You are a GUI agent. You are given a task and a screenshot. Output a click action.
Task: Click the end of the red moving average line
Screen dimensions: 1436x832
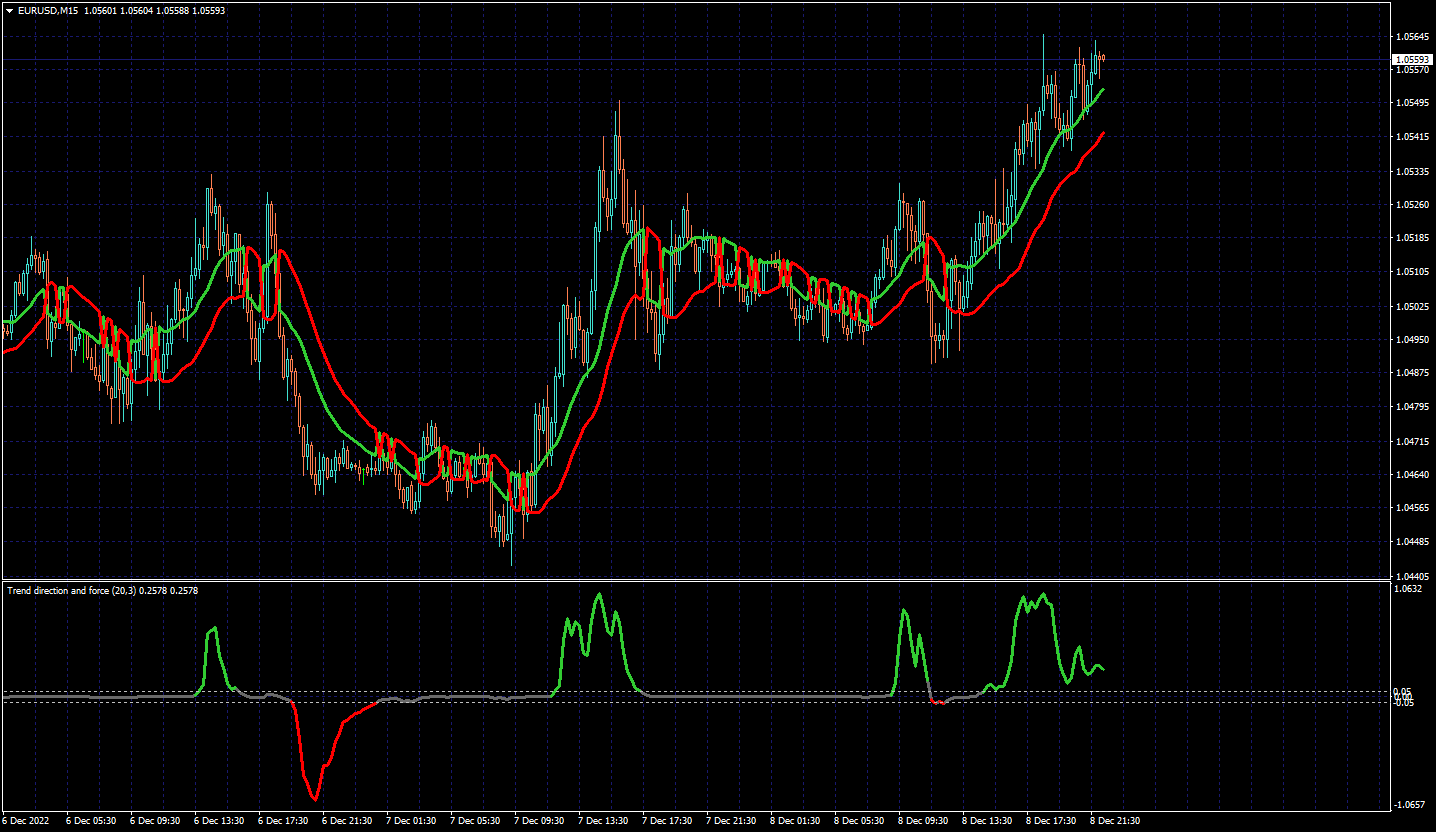(x=1102, y=133)
